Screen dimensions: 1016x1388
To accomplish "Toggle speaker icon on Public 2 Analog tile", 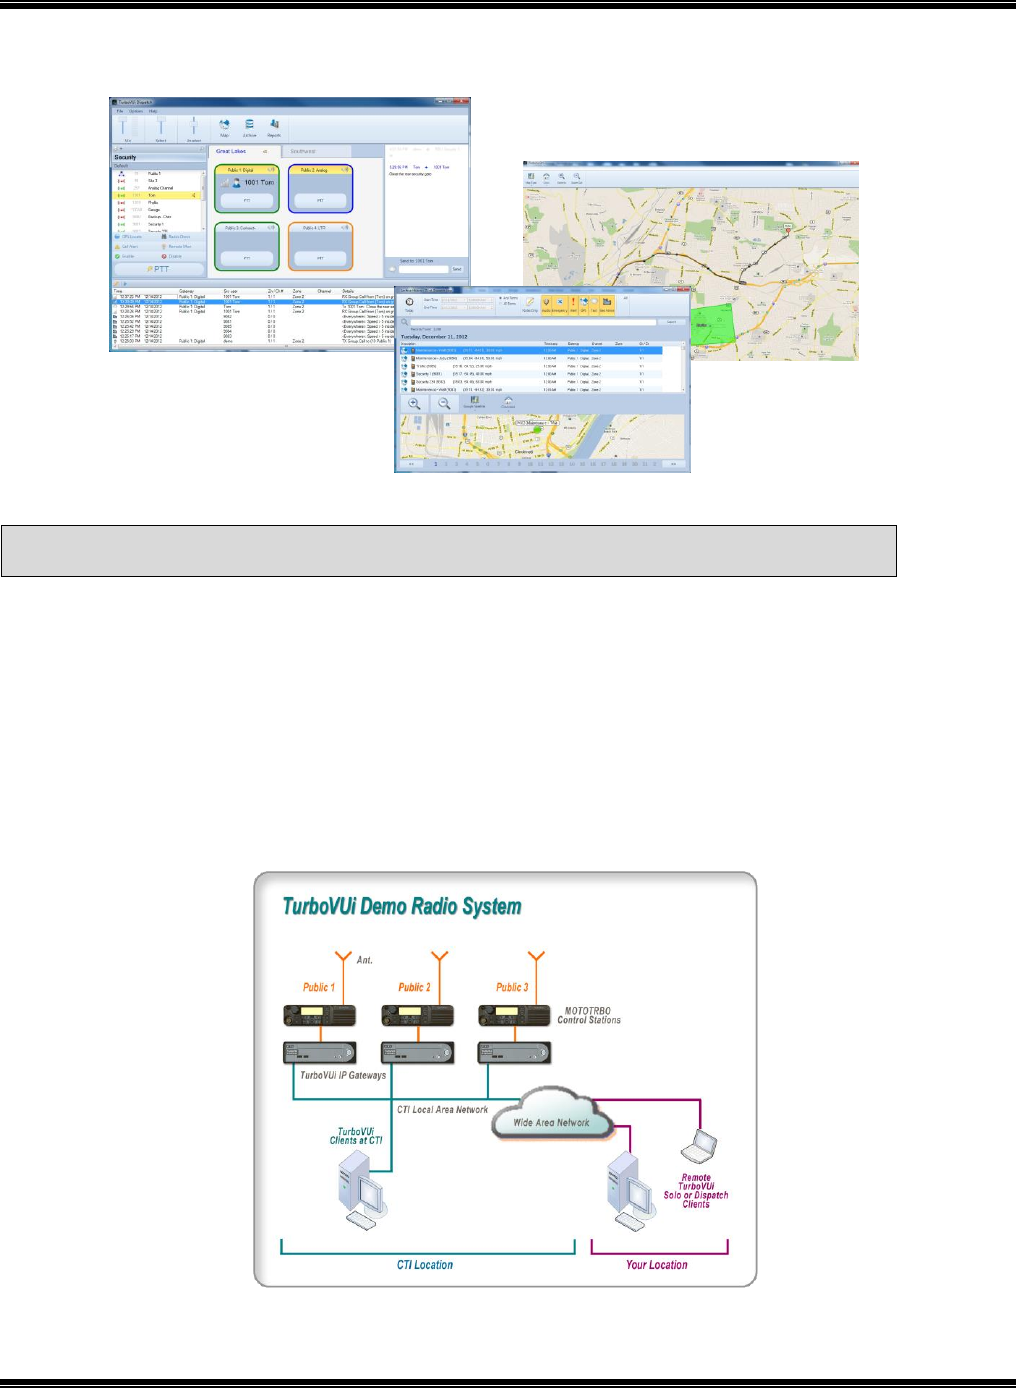I will click(x=344, y=169).
